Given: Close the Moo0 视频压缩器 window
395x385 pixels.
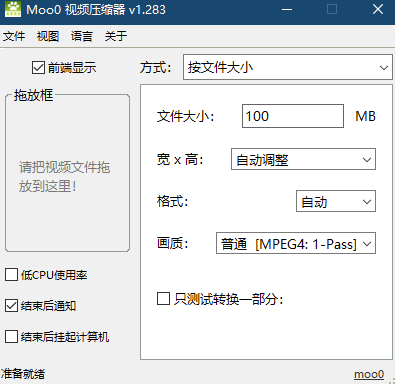Looking at the screenshot, I should tap(378, 9).
